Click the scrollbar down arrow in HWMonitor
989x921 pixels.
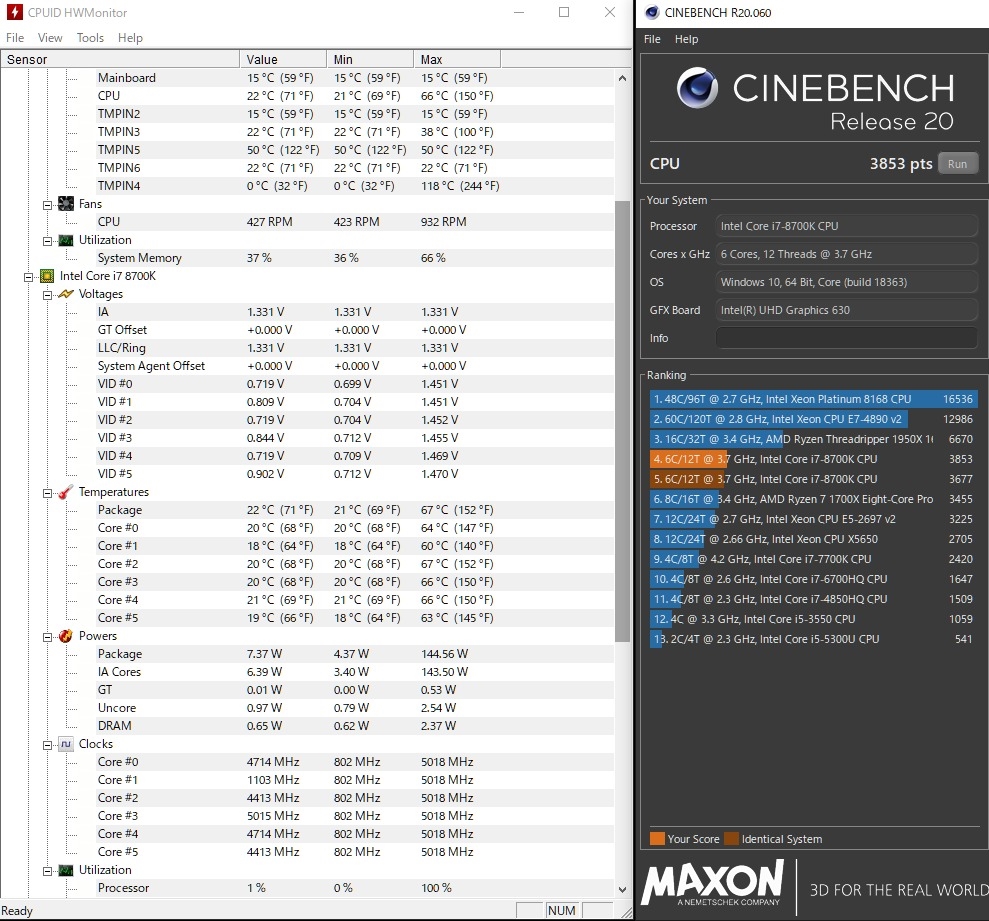coord(622,889)
